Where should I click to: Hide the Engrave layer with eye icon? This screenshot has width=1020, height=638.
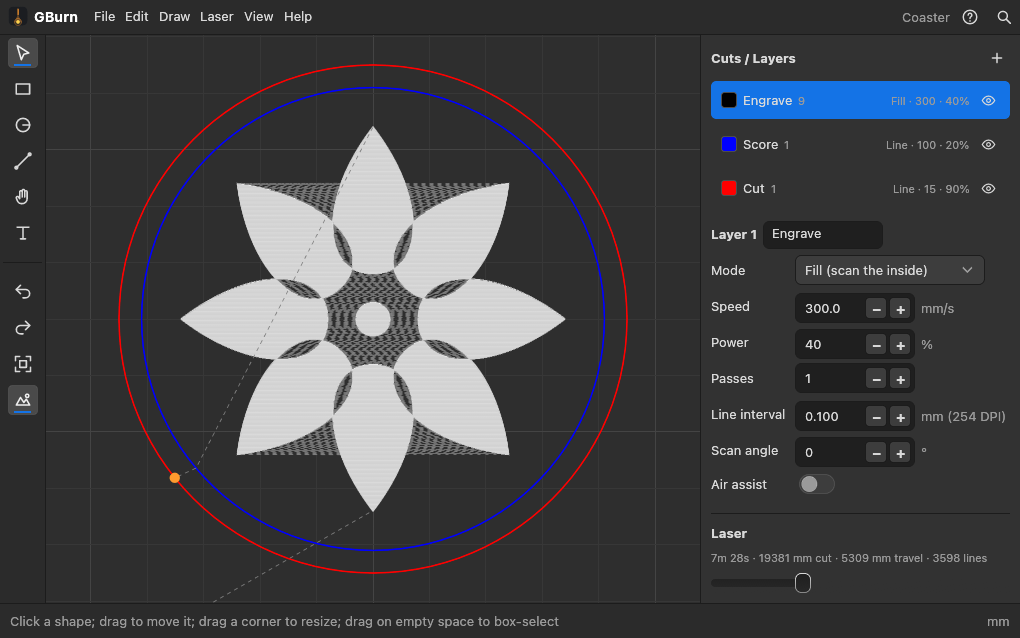click(988, 101)
